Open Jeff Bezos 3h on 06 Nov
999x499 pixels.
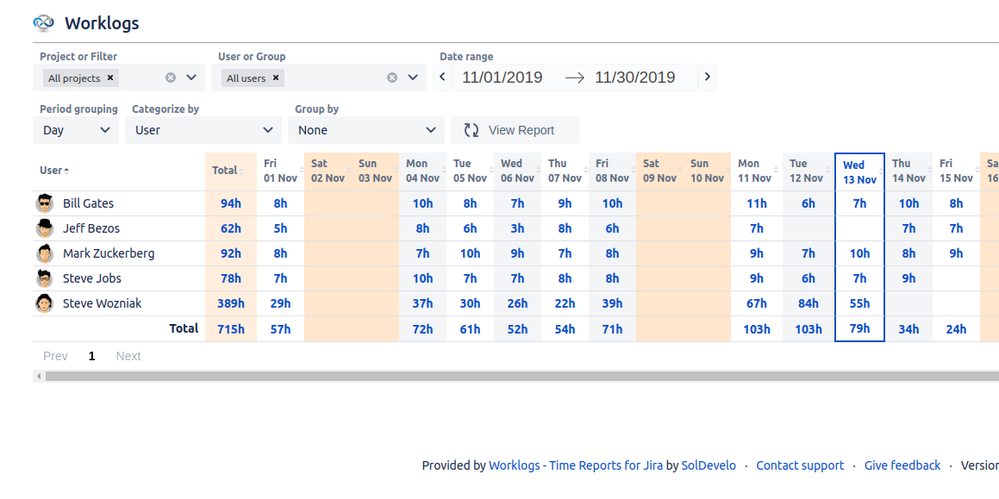517,228
